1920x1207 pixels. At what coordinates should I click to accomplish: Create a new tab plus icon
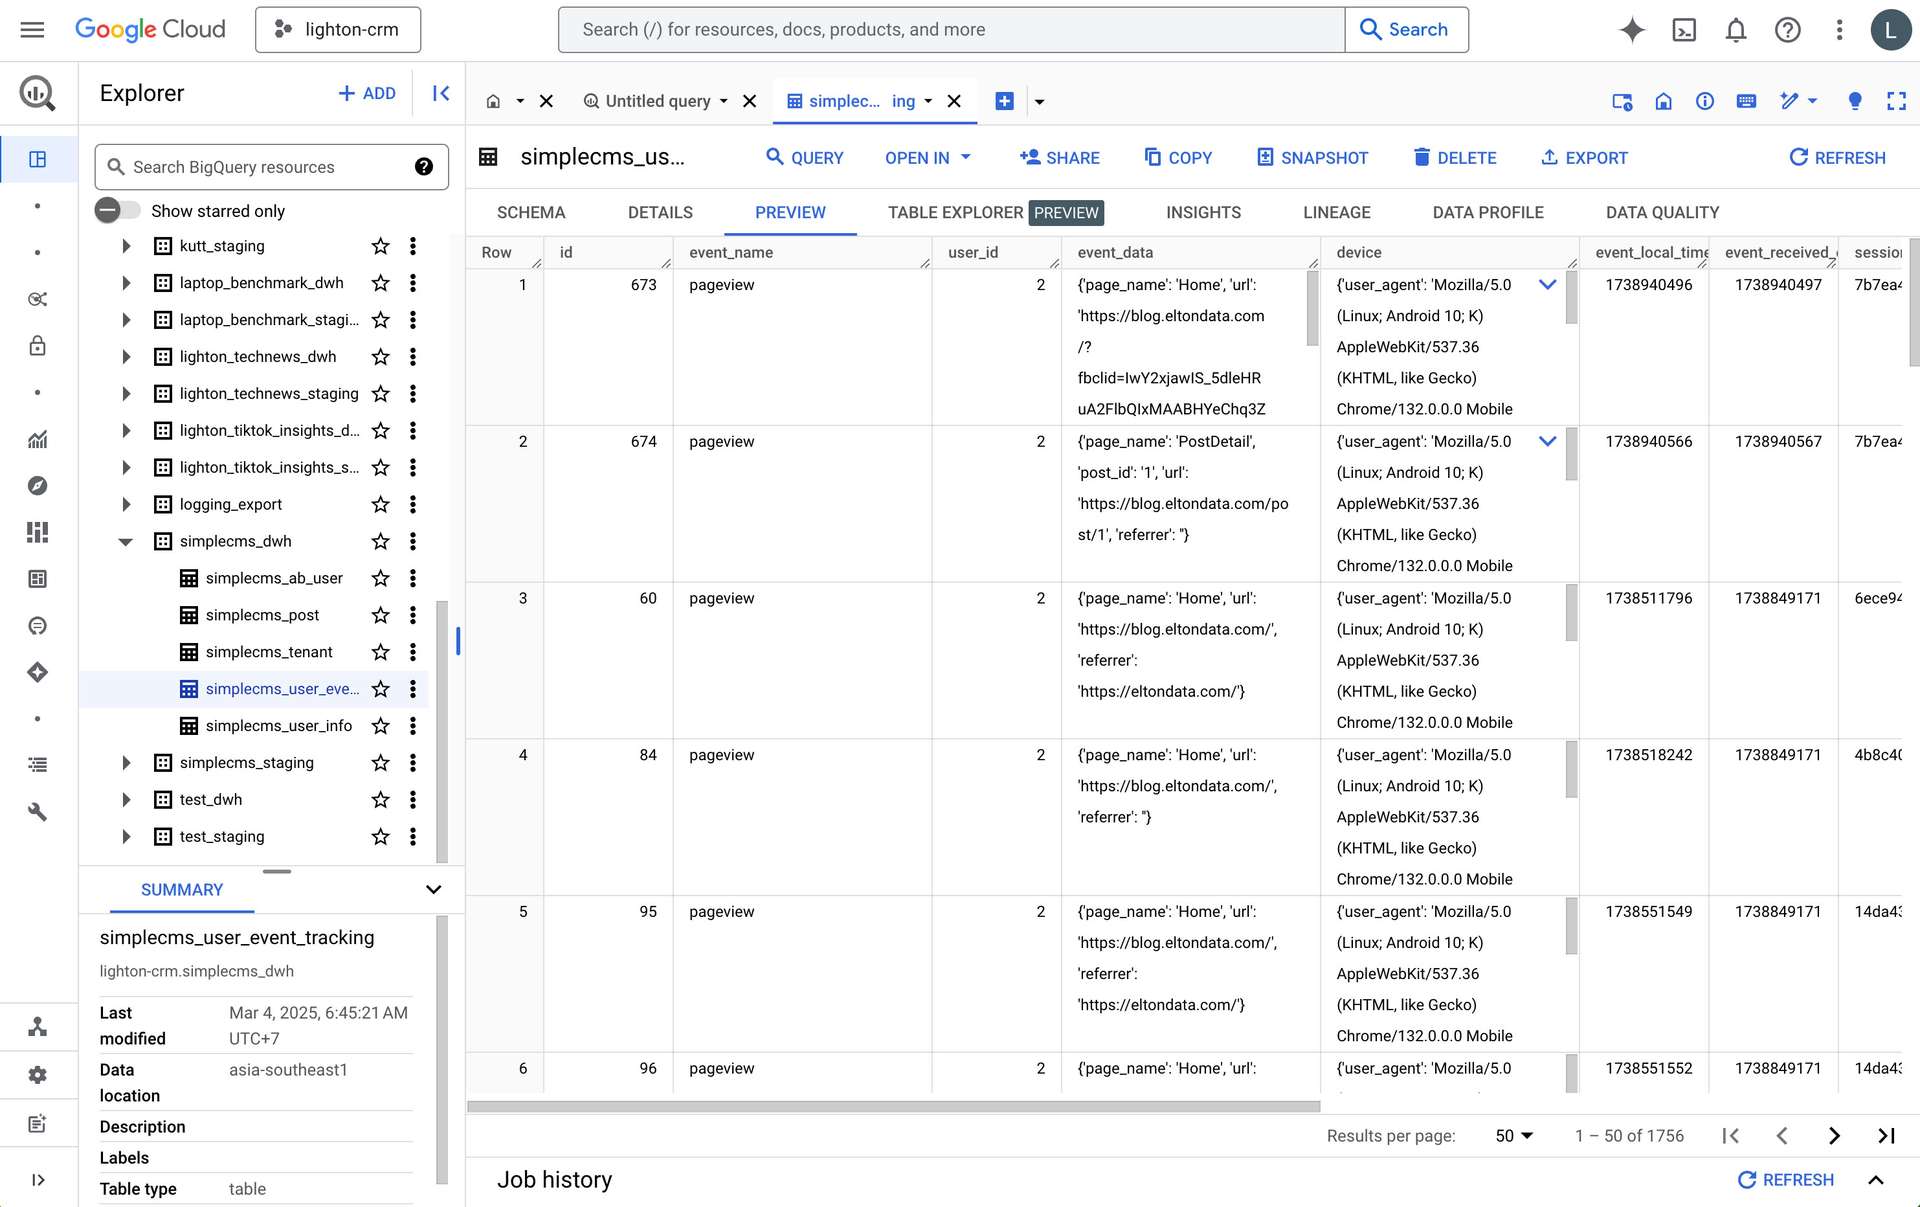click(1005, 101)
